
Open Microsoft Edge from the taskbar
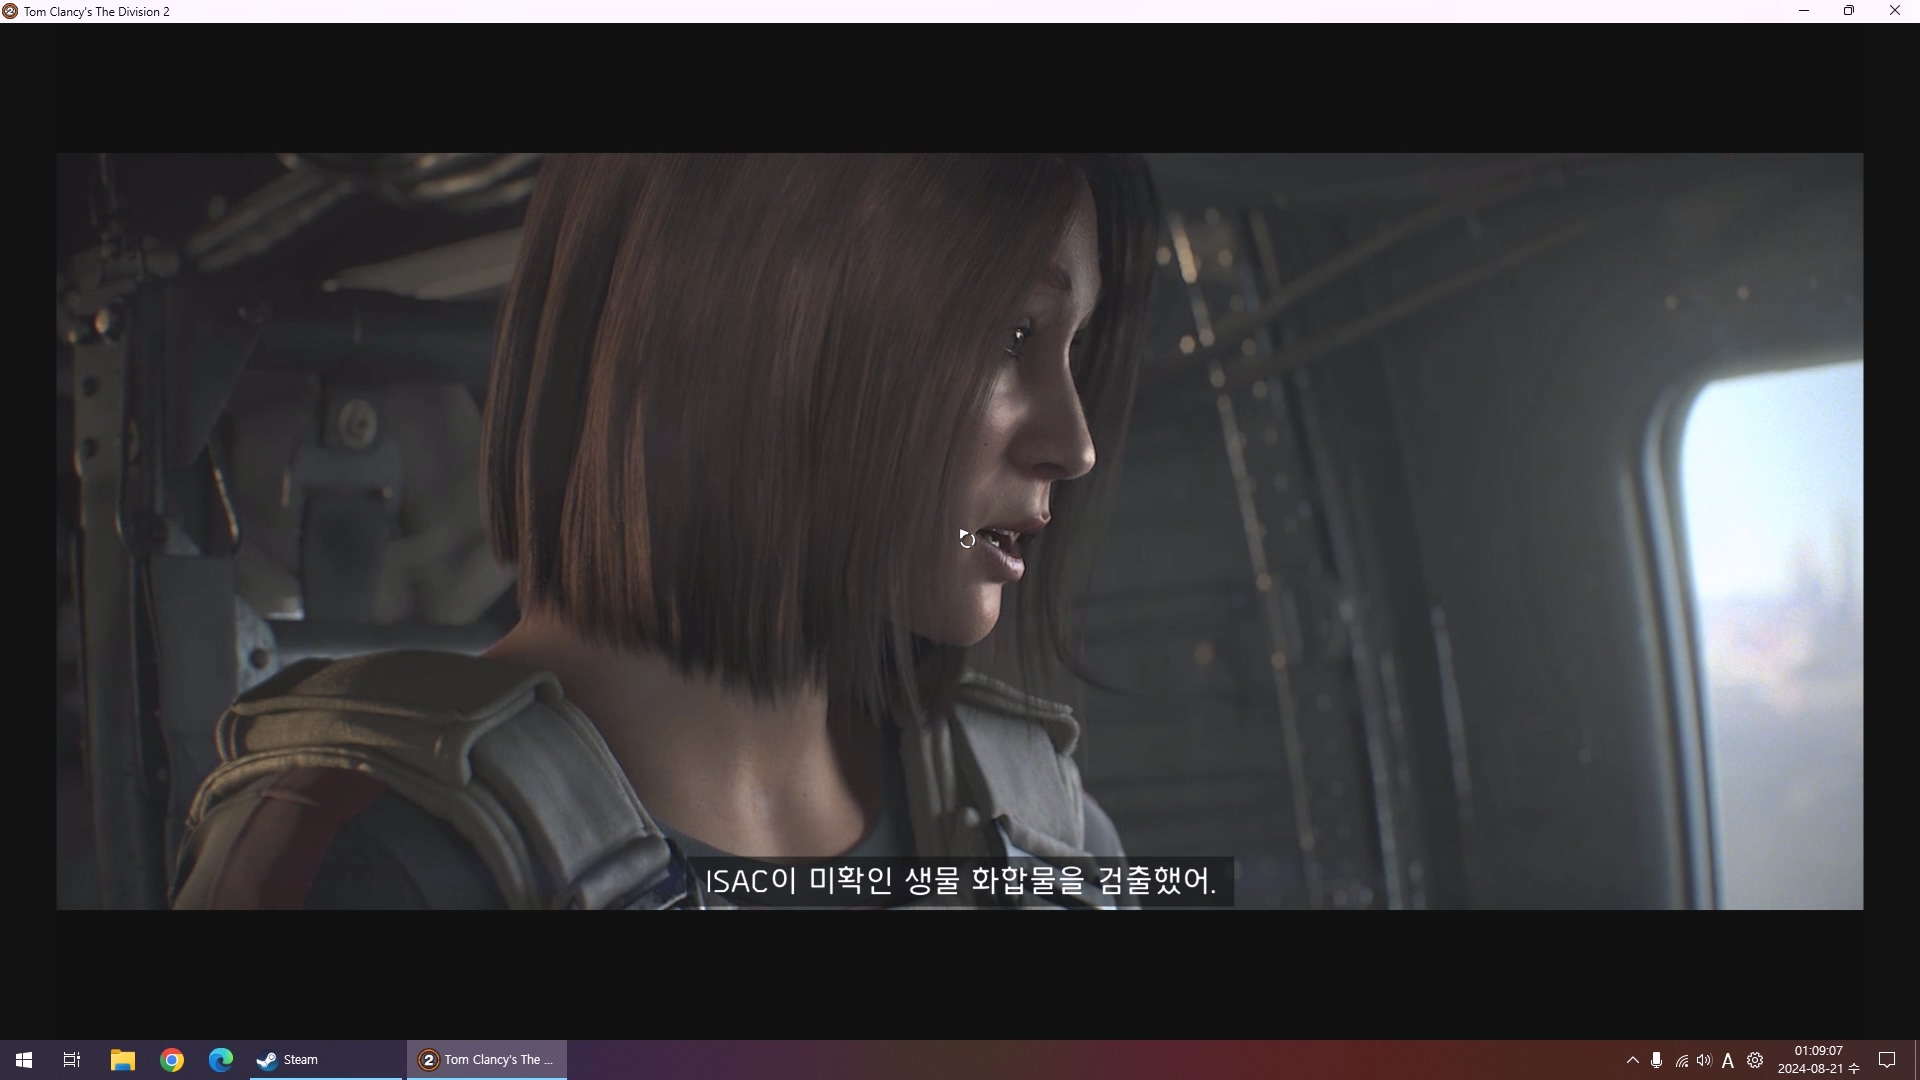point(221,1060)
